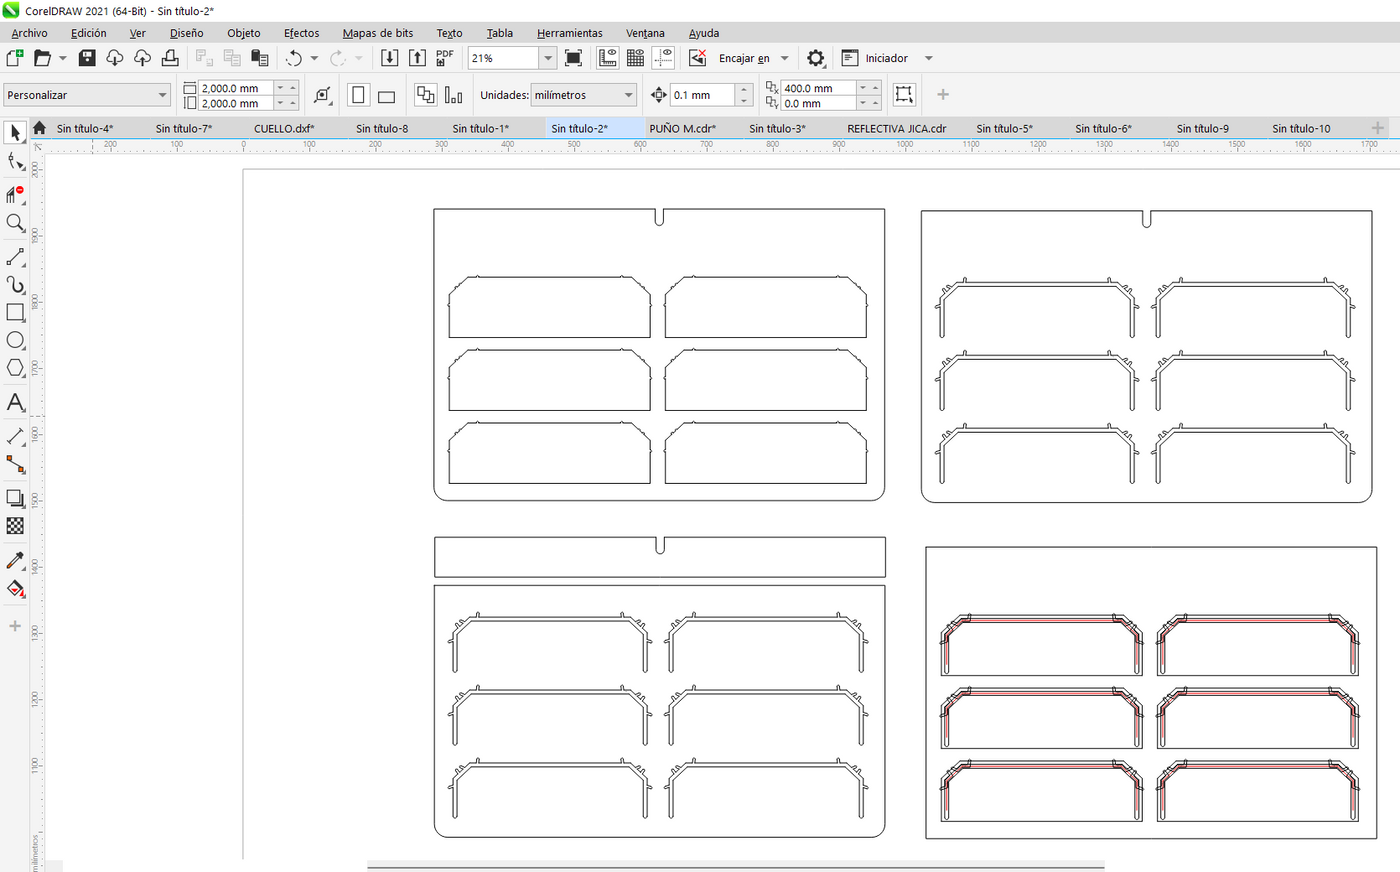The height and width of the screenshot is (872, 1400).
Task: Open the zoom level dropdown
Action: click(x=547, y=58)
